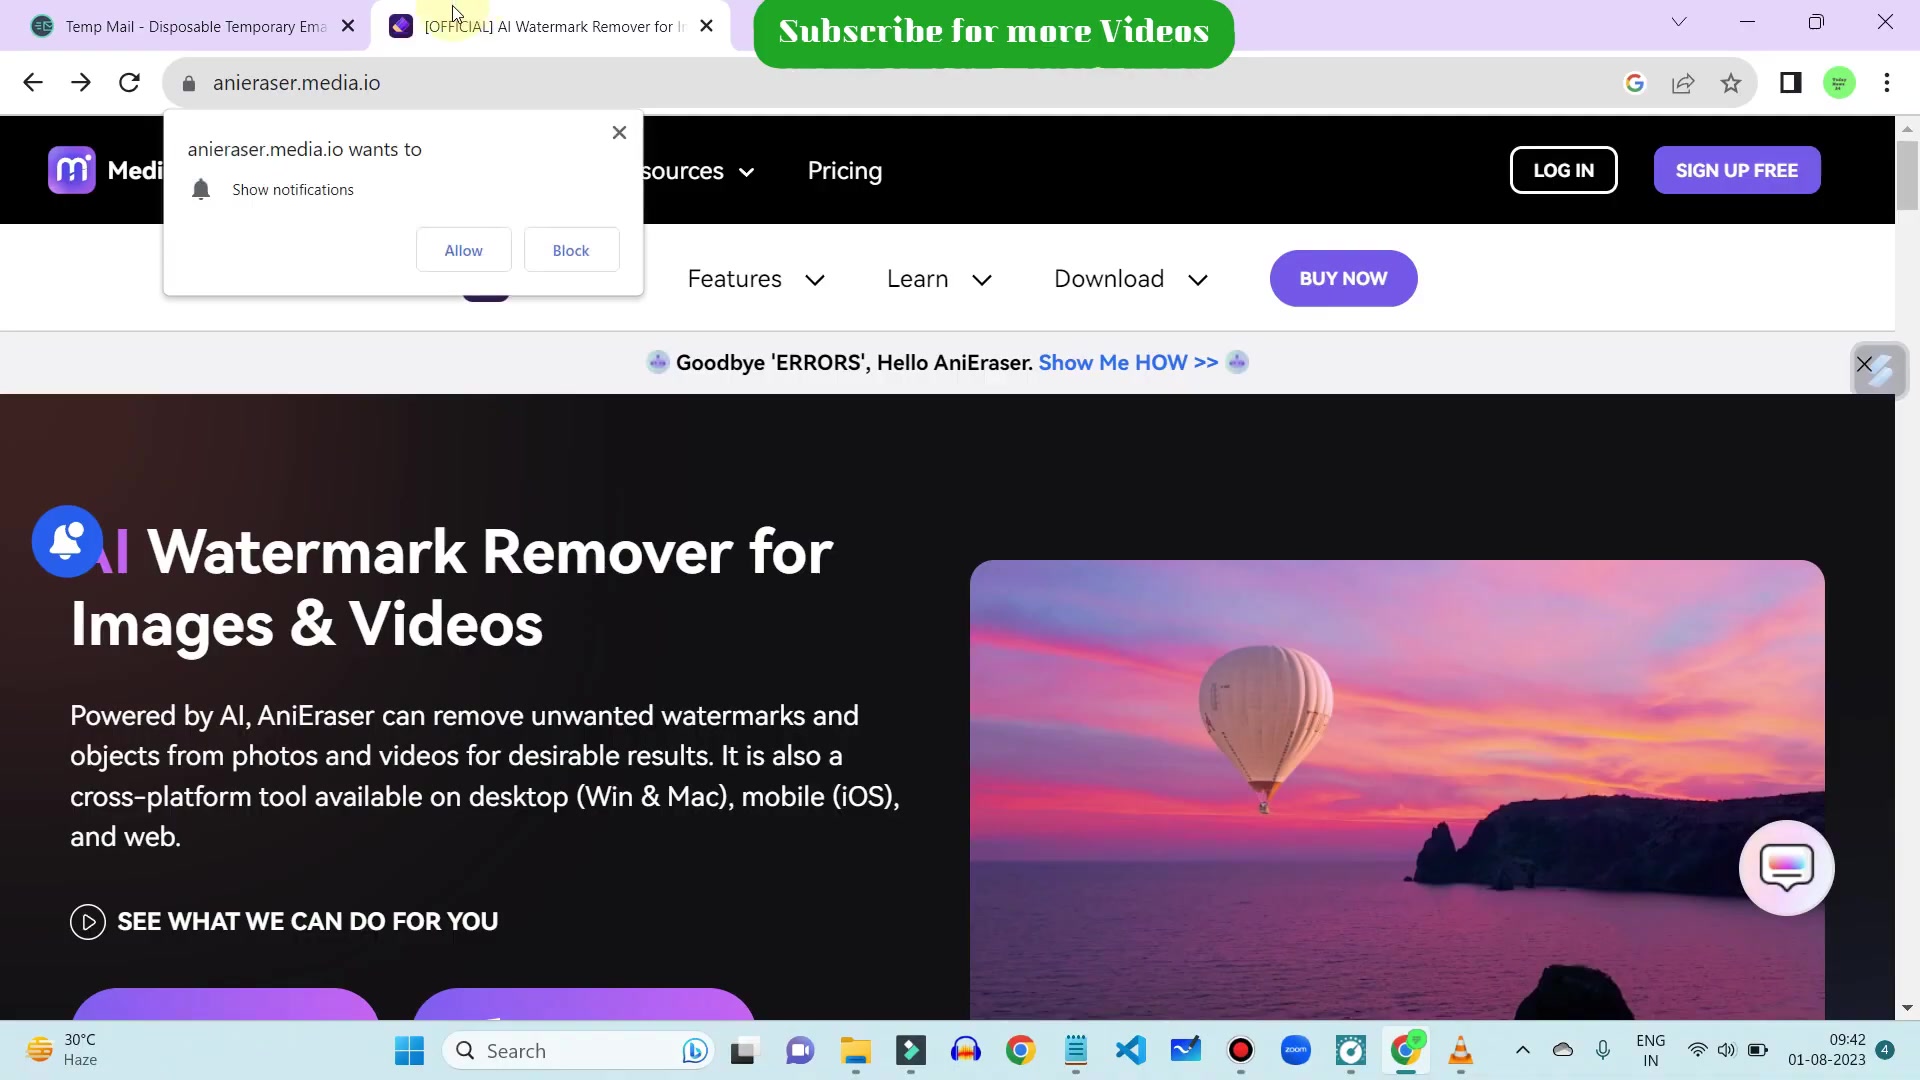Open the chat support widget
The height and width of the screenshot is (1080, 1920).
coord(1786,867)
